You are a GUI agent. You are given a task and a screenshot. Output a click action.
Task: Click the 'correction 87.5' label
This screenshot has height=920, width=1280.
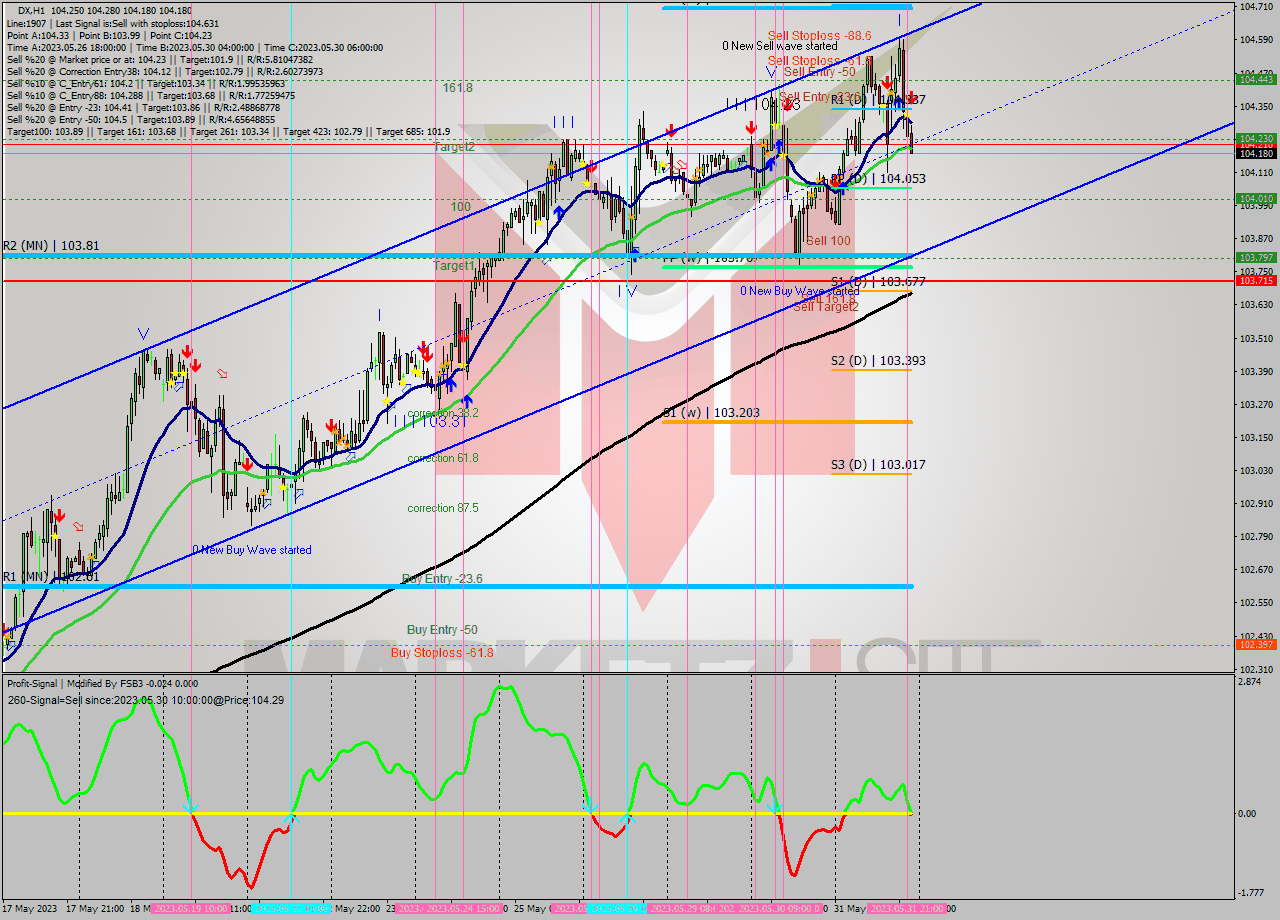443,508
